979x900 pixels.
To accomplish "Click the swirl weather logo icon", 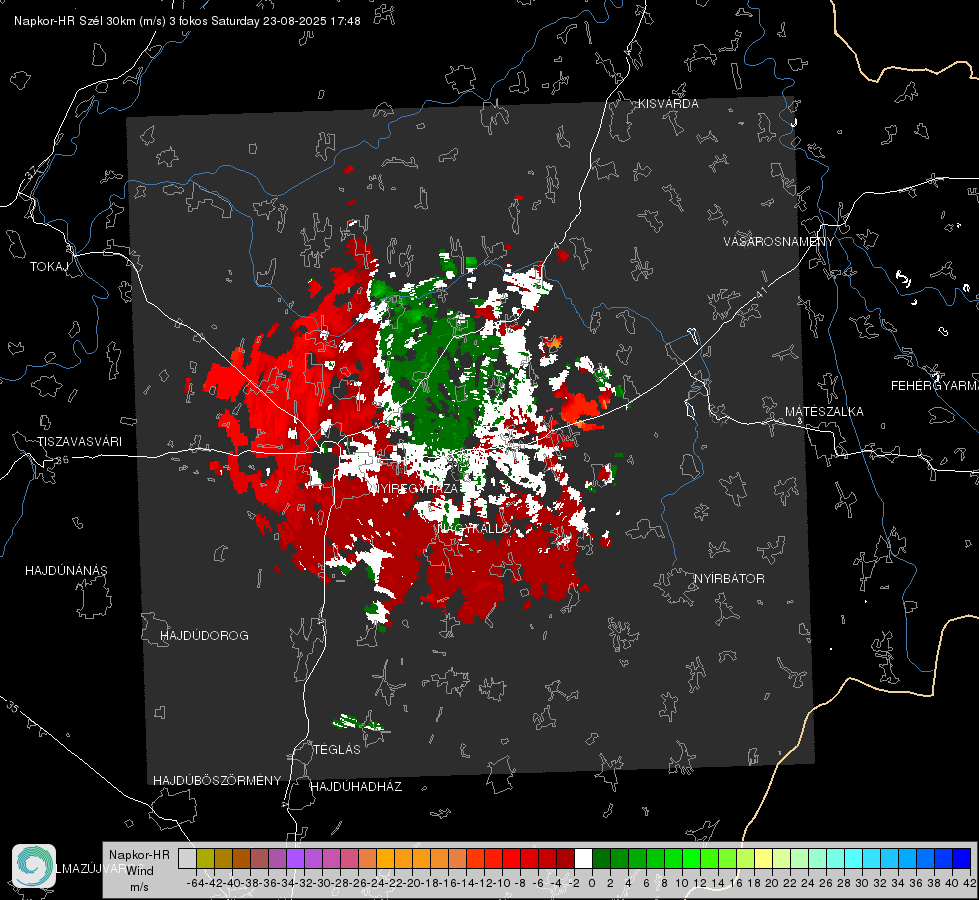I will (x=34, y=866).
